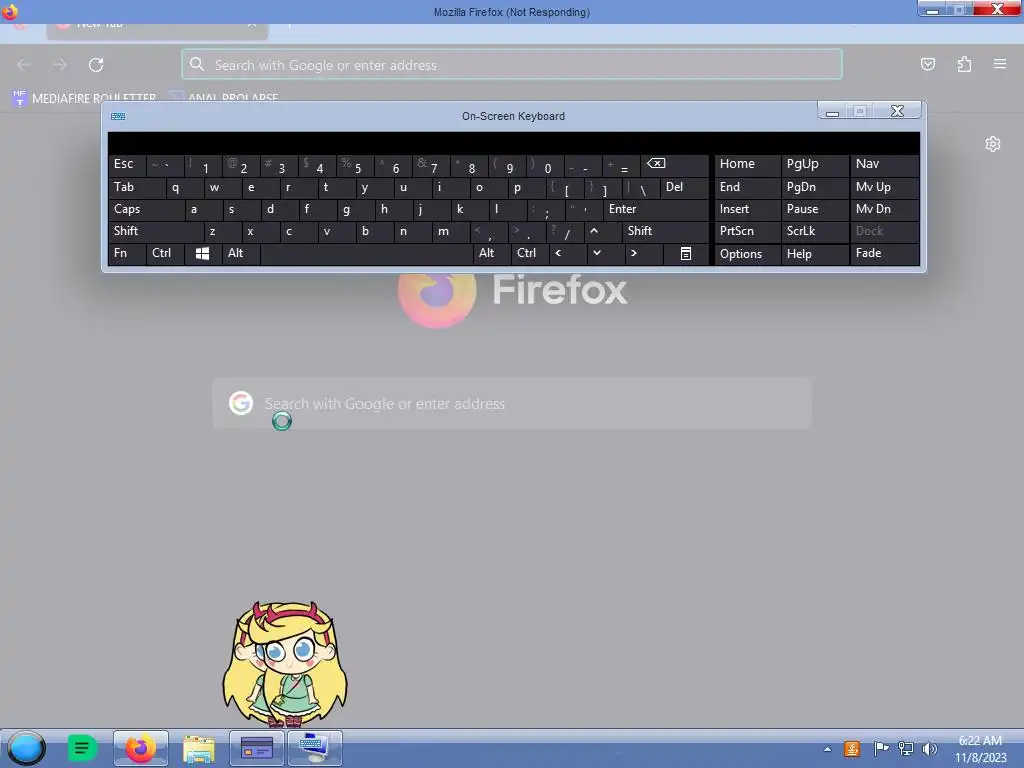Toggle right Shift key

[665, 231]
